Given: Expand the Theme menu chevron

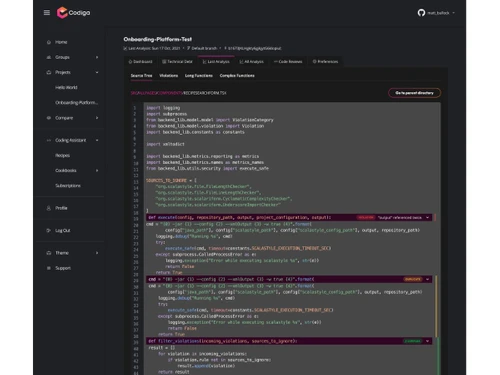Looking at the screenshot, I should click(97, 253).
